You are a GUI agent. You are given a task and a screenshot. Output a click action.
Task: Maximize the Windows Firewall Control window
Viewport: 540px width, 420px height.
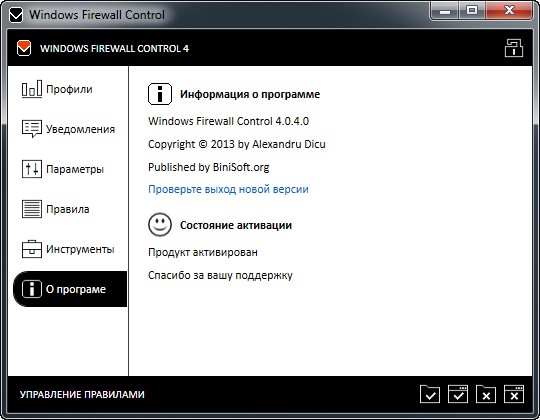pyautogui.click(x=472, y=11)
